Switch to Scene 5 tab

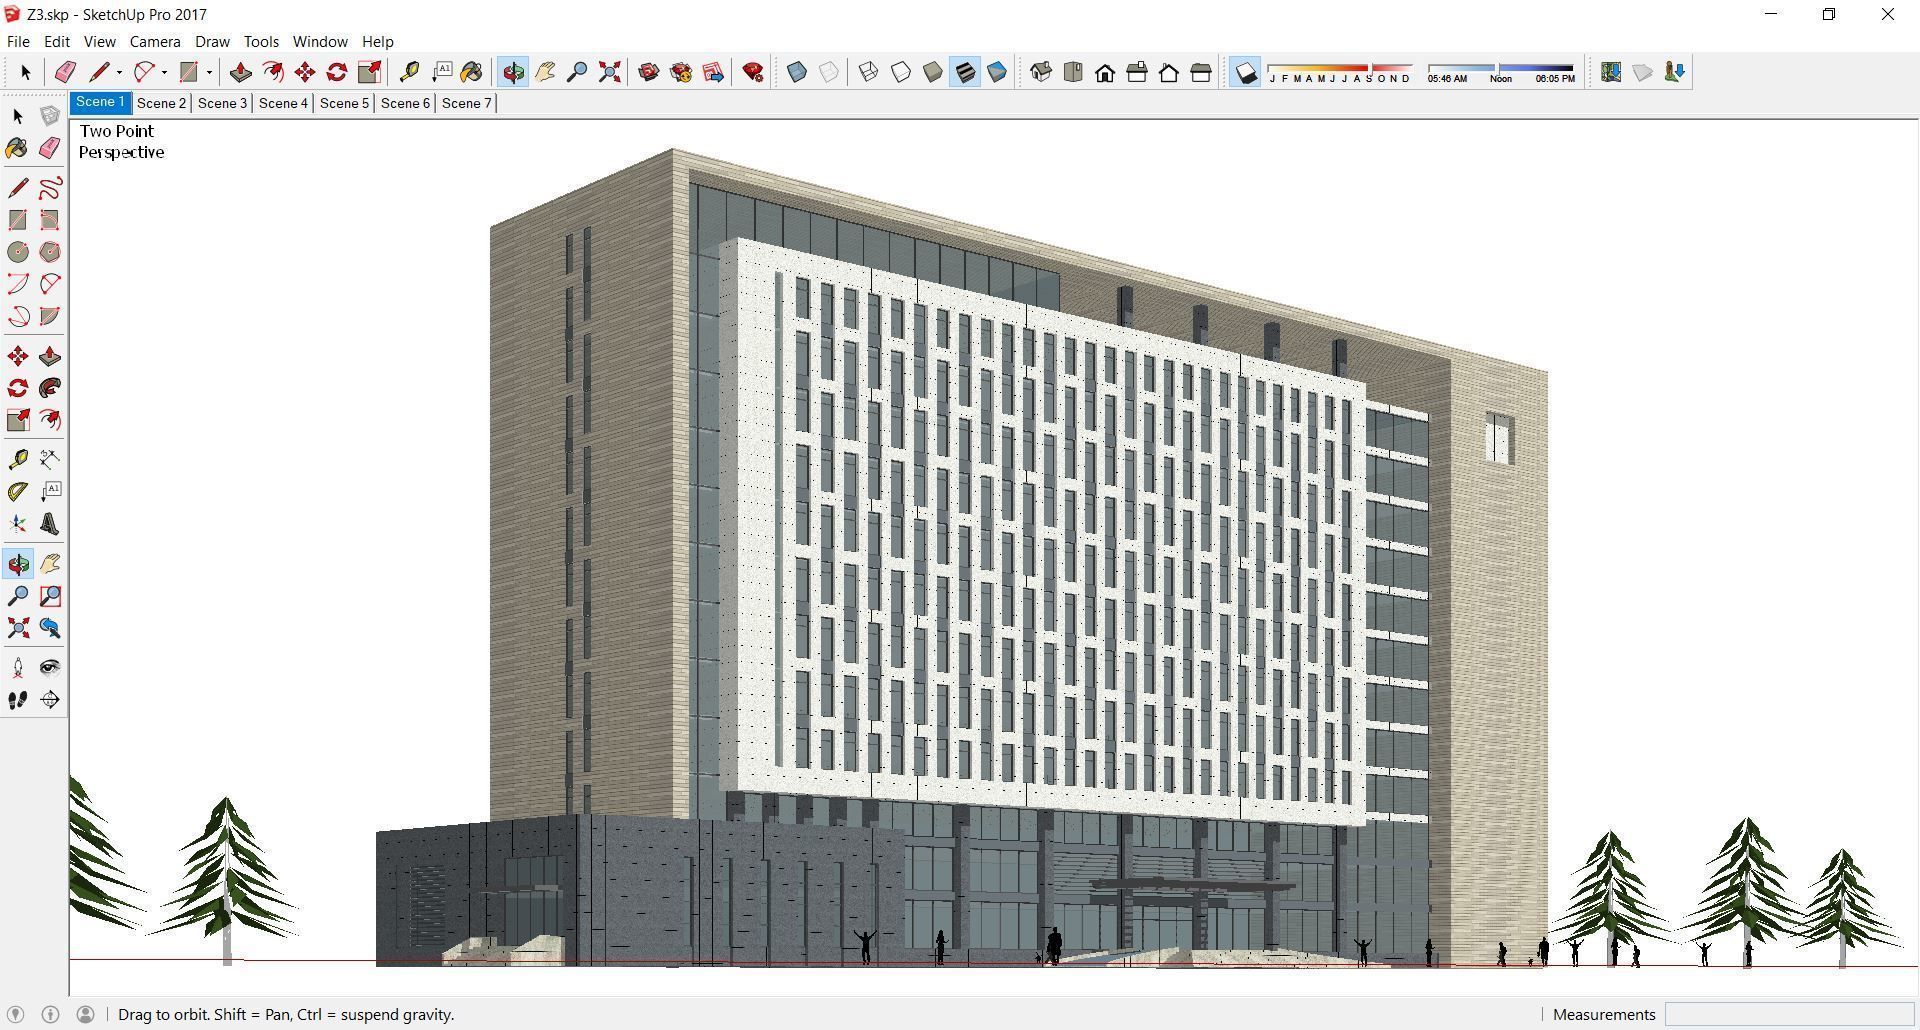(344, 103)
